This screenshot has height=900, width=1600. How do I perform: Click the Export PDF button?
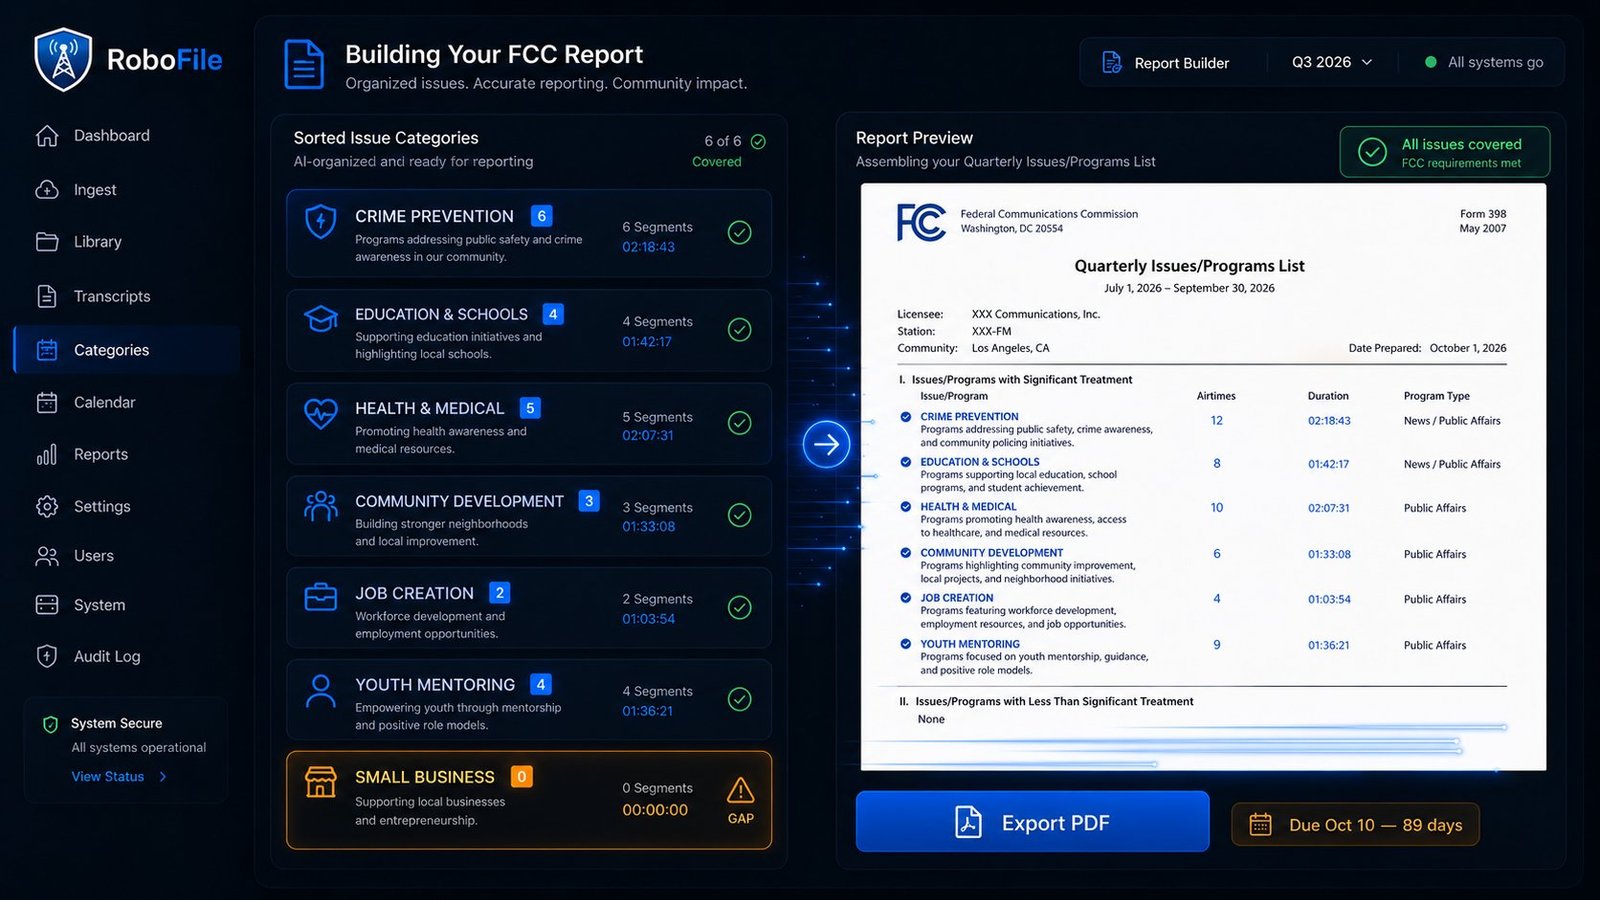[1032, 822]
